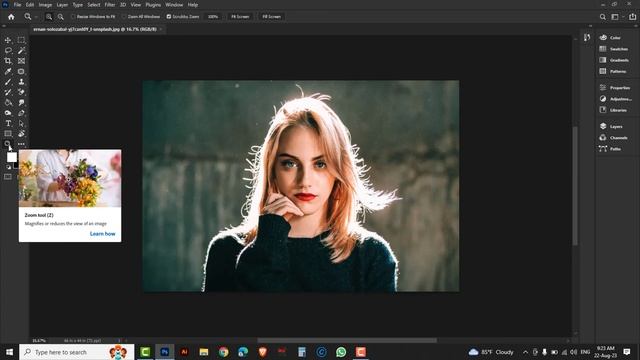Select the Zoom tool in toolbar
The image size is (640, 360).
tap(8, 144)
